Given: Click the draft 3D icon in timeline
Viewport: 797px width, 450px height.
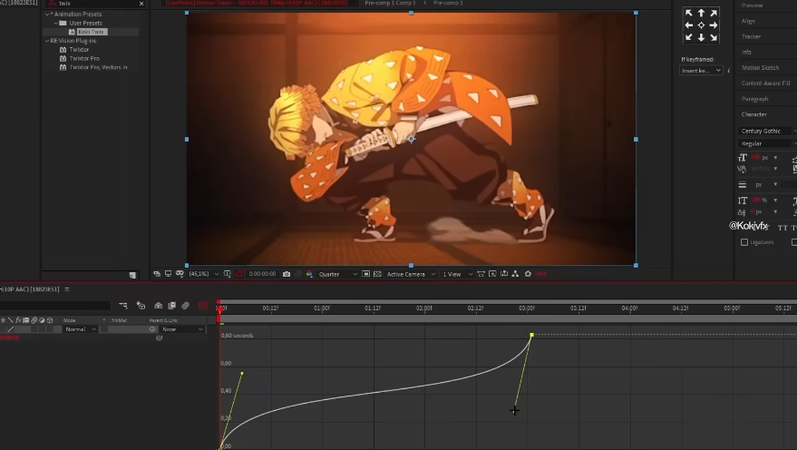Looking at the screenshot, I should coord(141,306).
